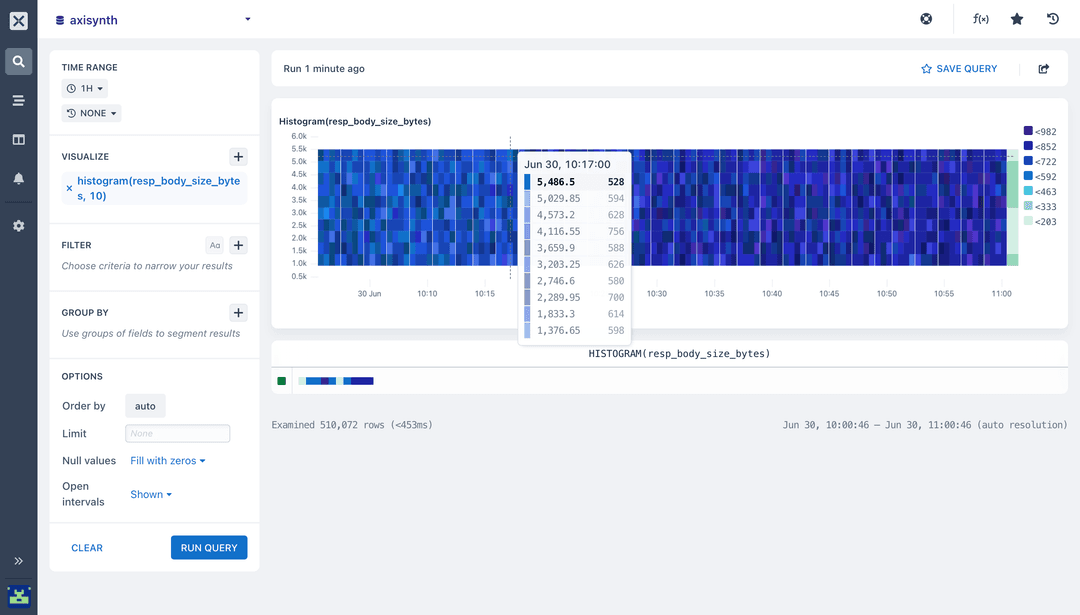Viewport: 1080px width, 615px height.
Task: Expand the Fill with zeros dropdown
Action: [166, 460]
